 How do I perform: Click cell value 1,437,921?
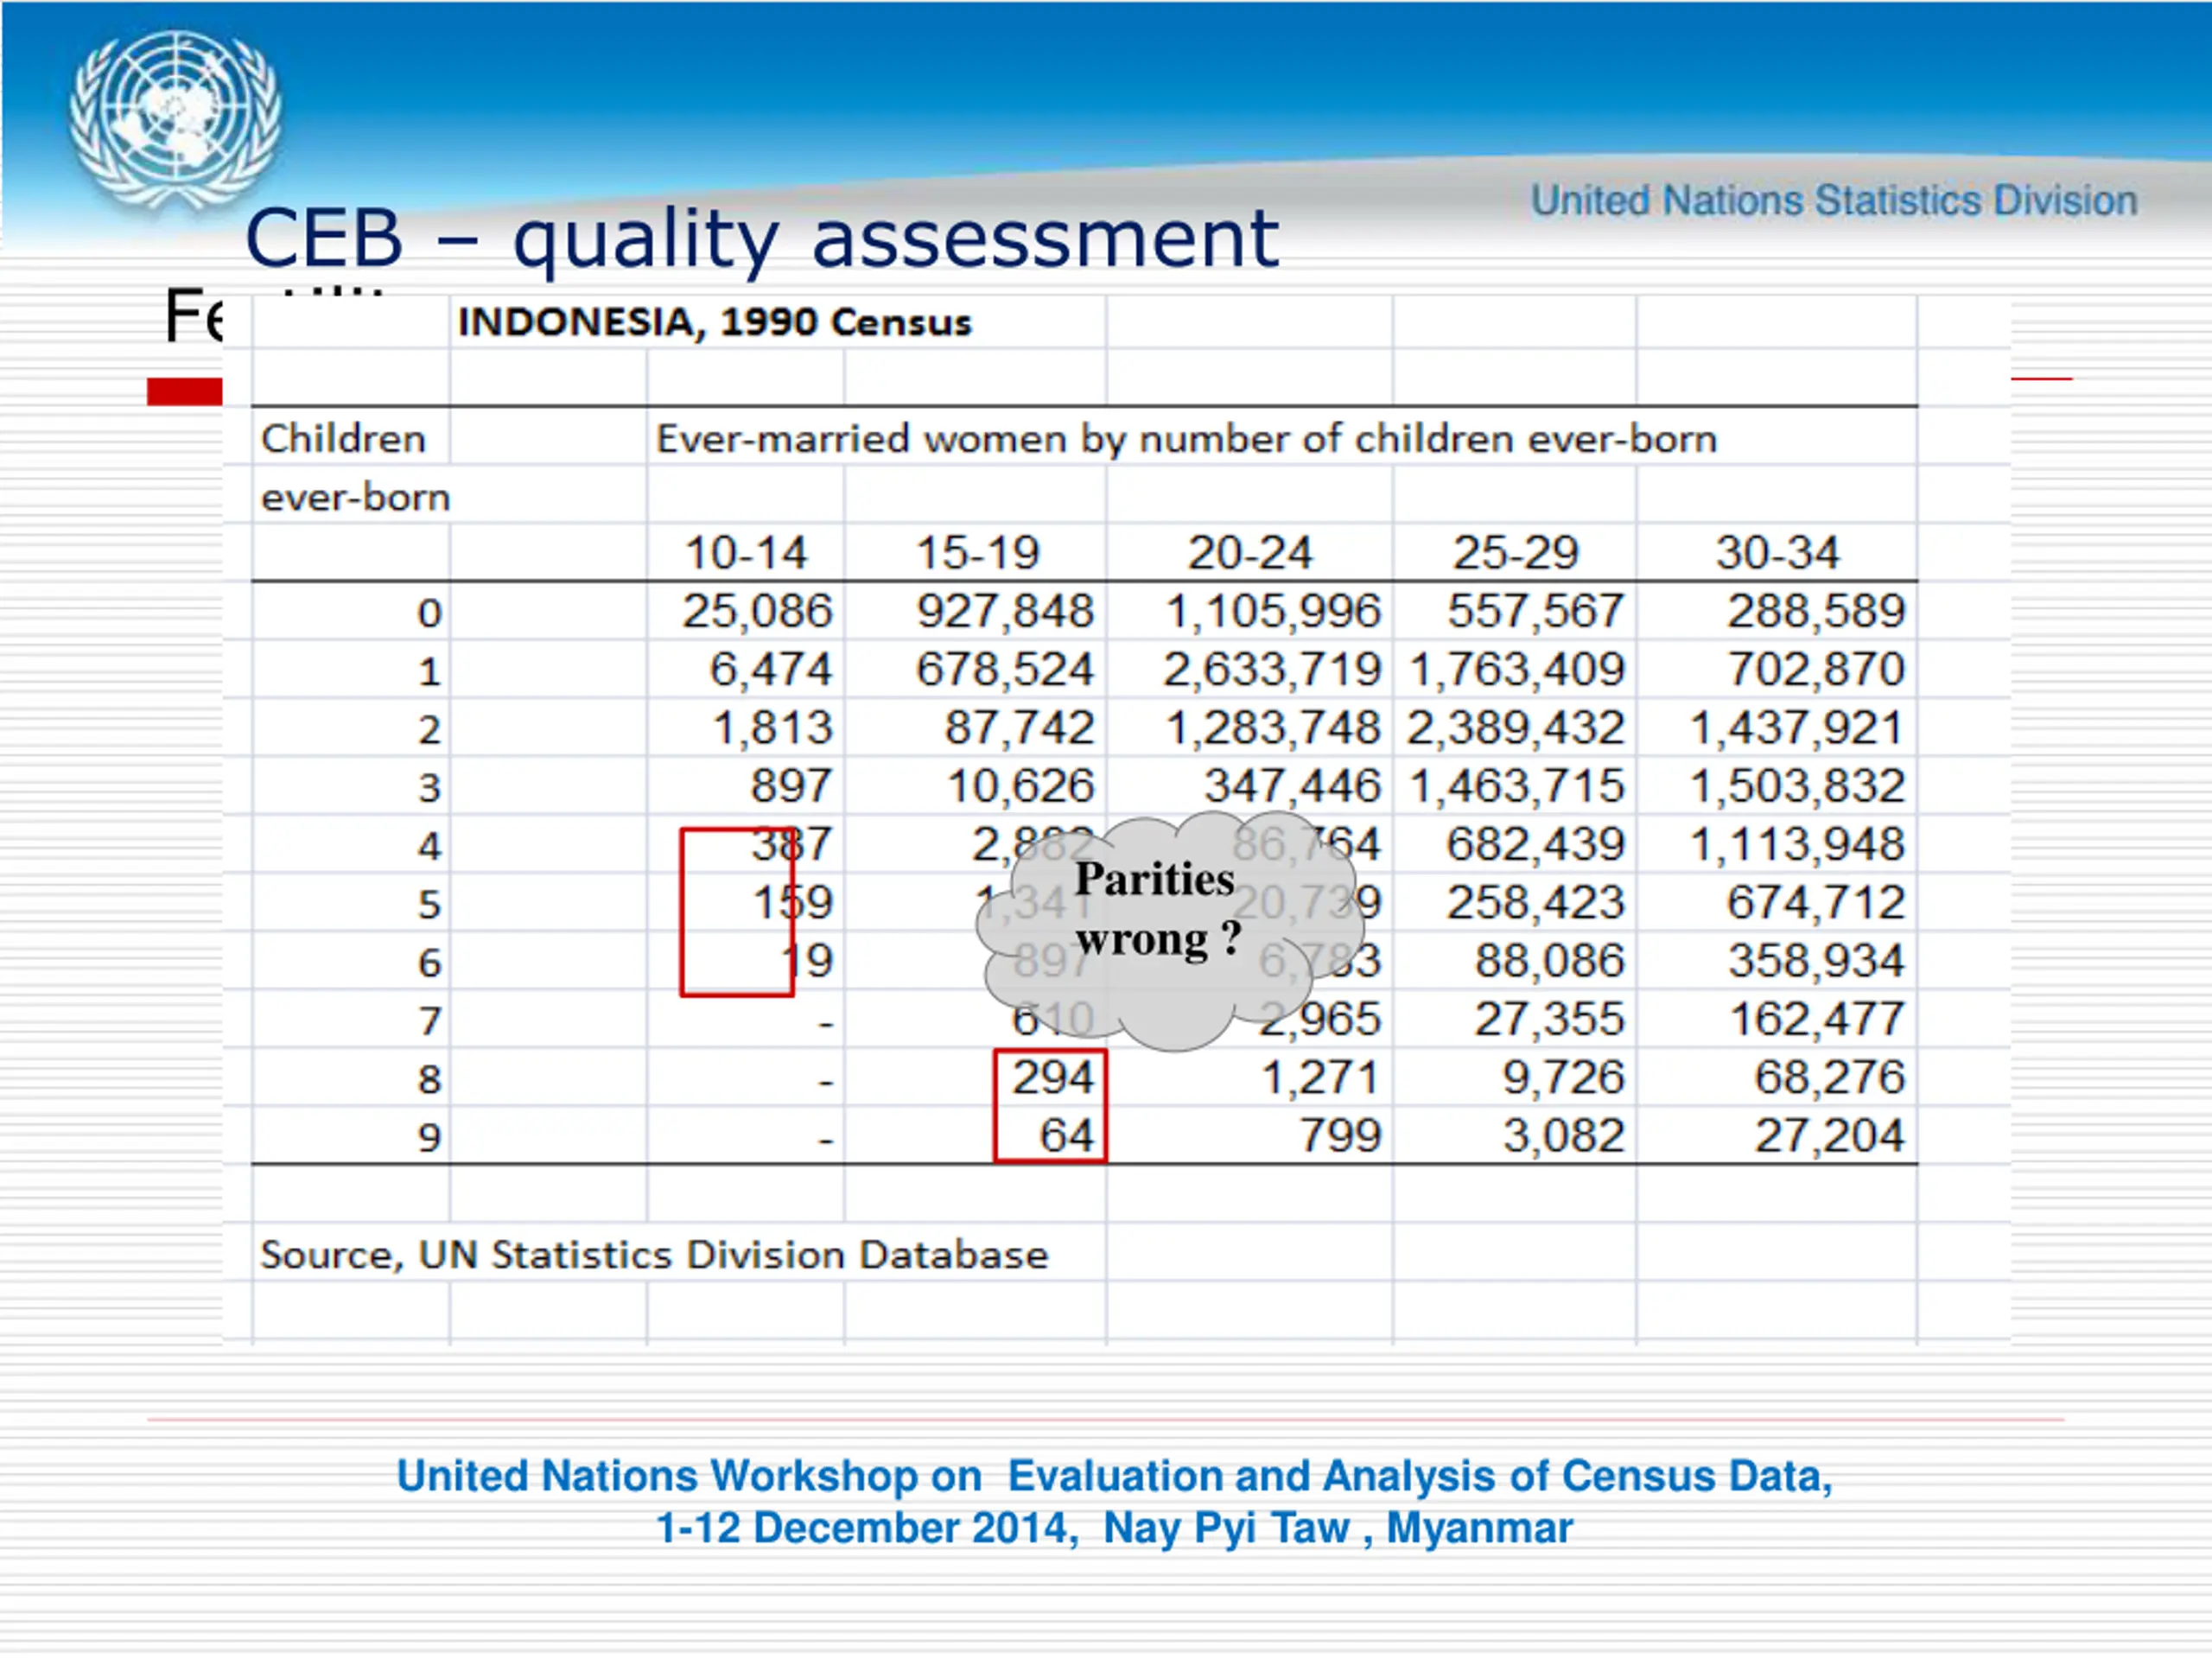pos(1797,727)
